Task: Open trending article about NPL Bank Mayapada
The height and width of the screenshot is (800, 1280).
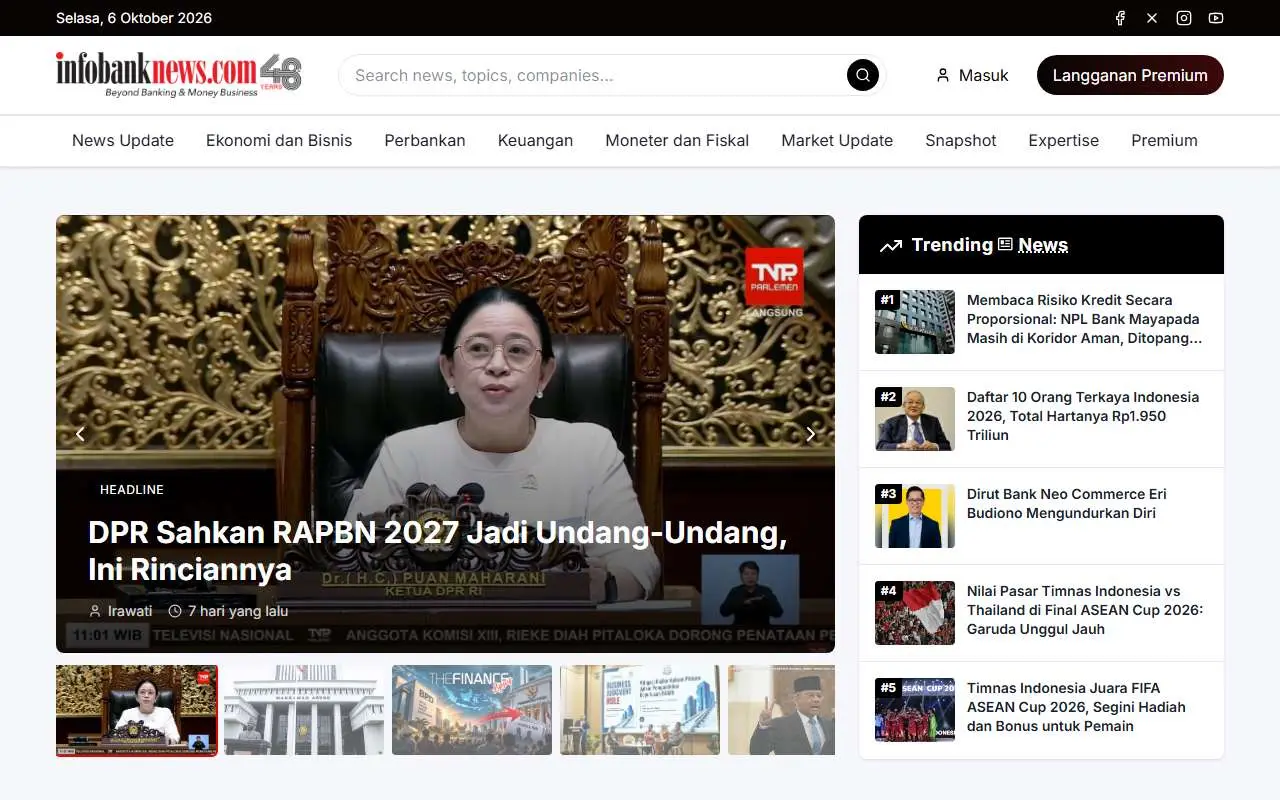Action: click(x=1086, y=319)
